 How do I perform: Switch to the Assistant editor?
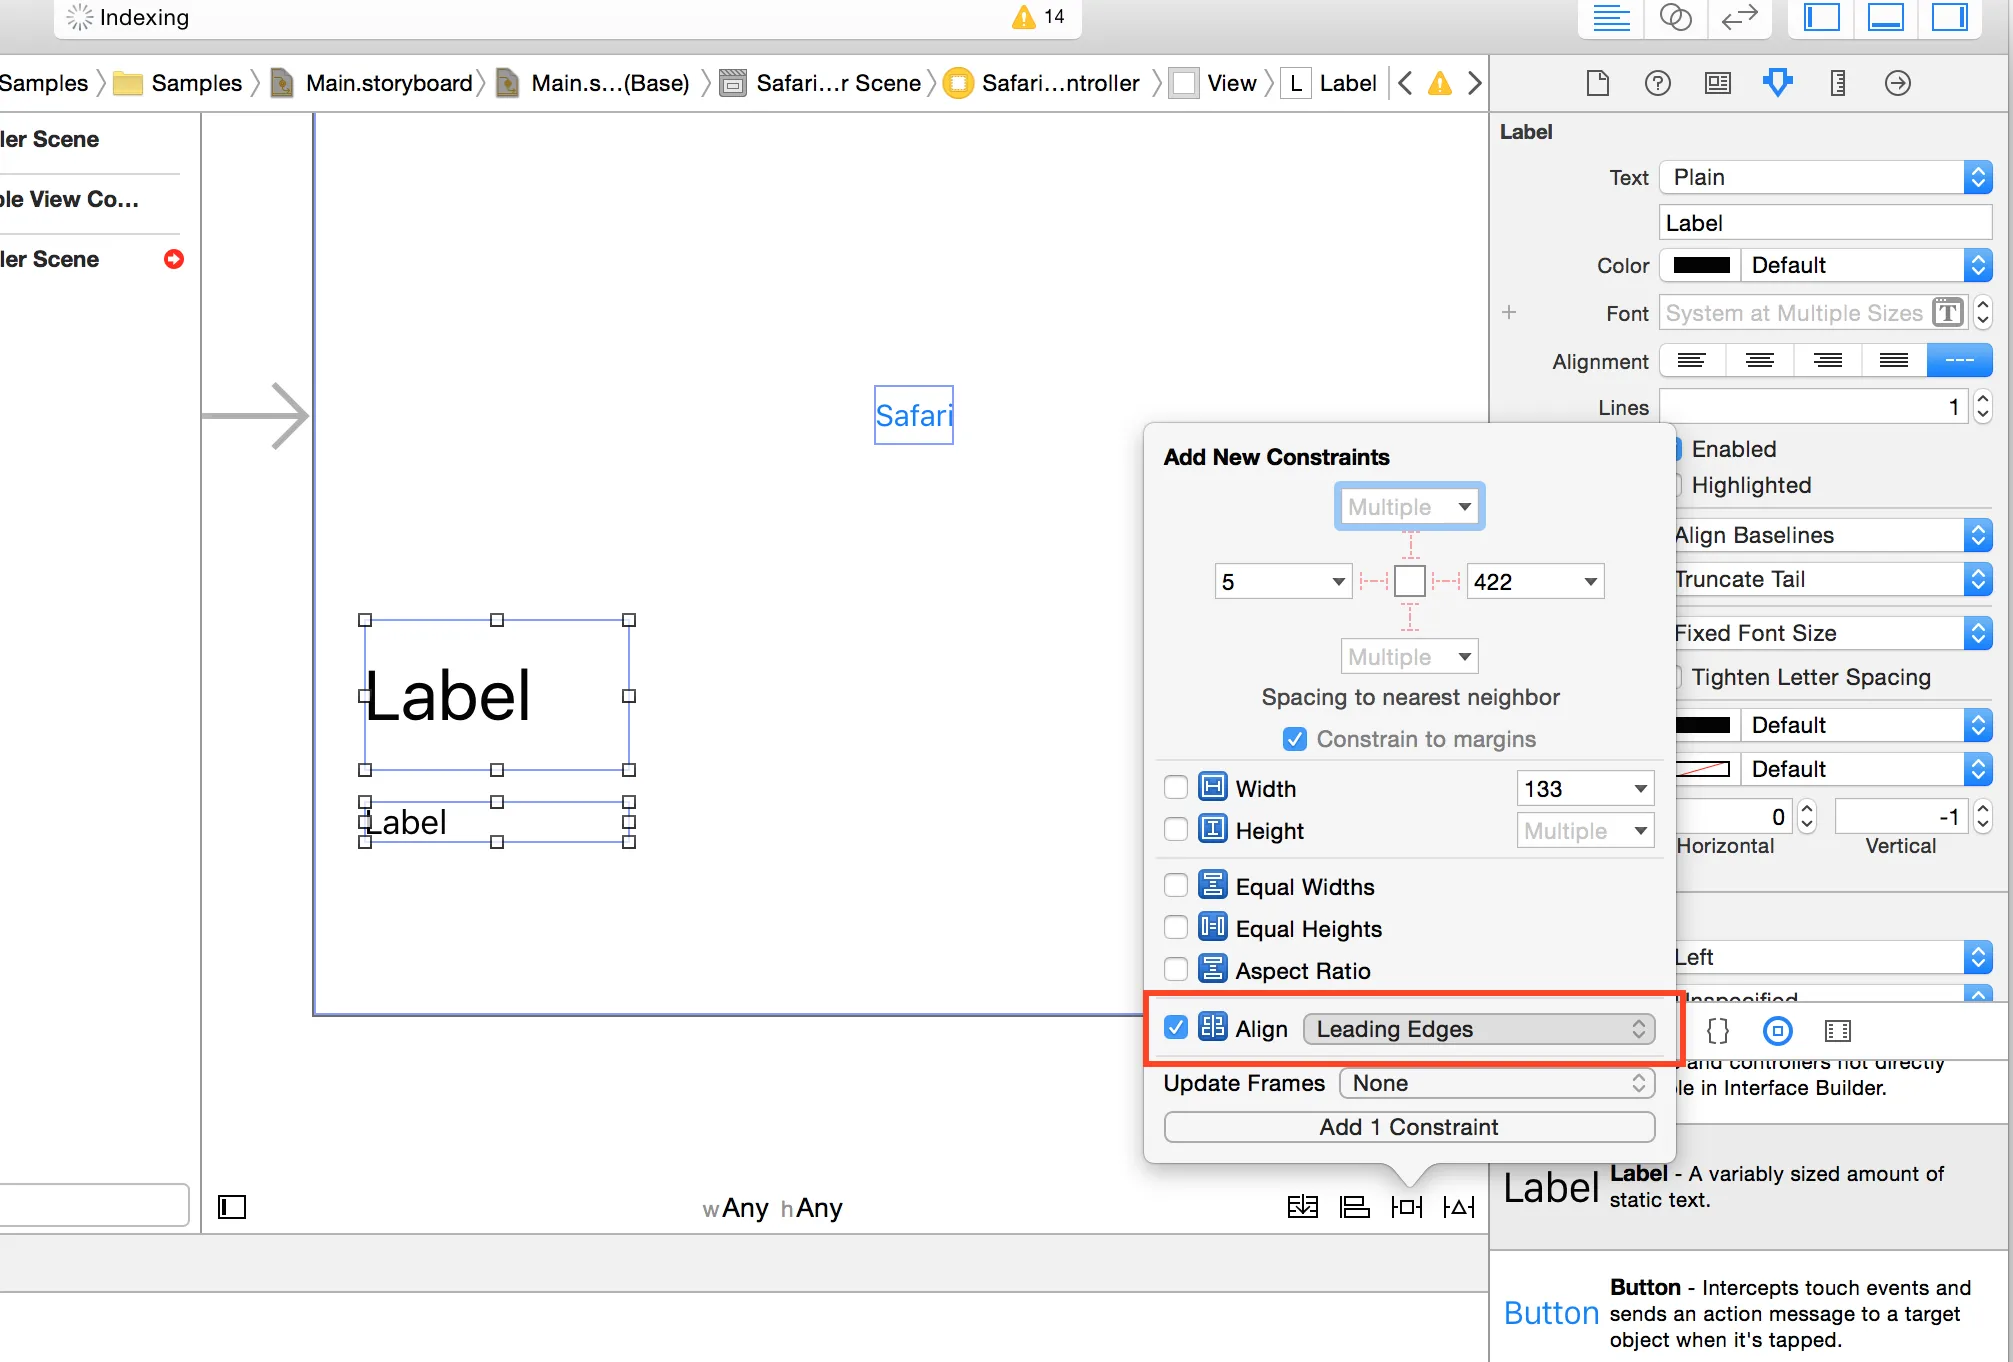[x=1675, y=17]
